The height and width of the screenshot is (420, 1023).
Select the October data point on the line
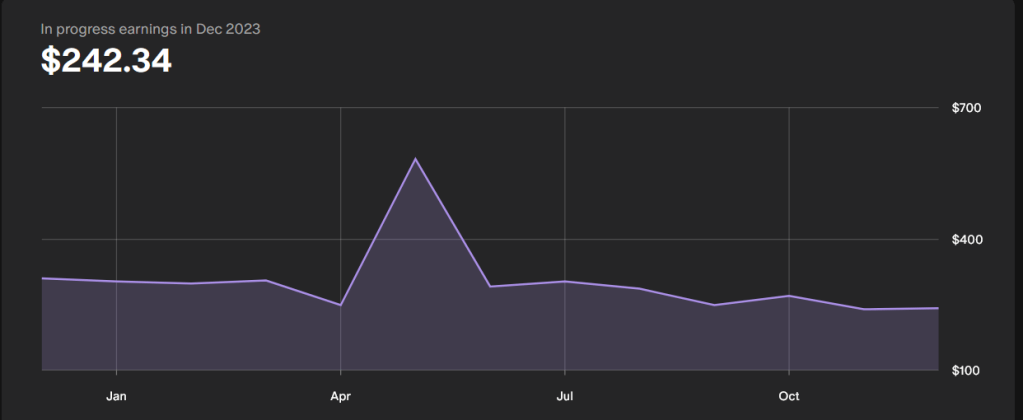789,296
